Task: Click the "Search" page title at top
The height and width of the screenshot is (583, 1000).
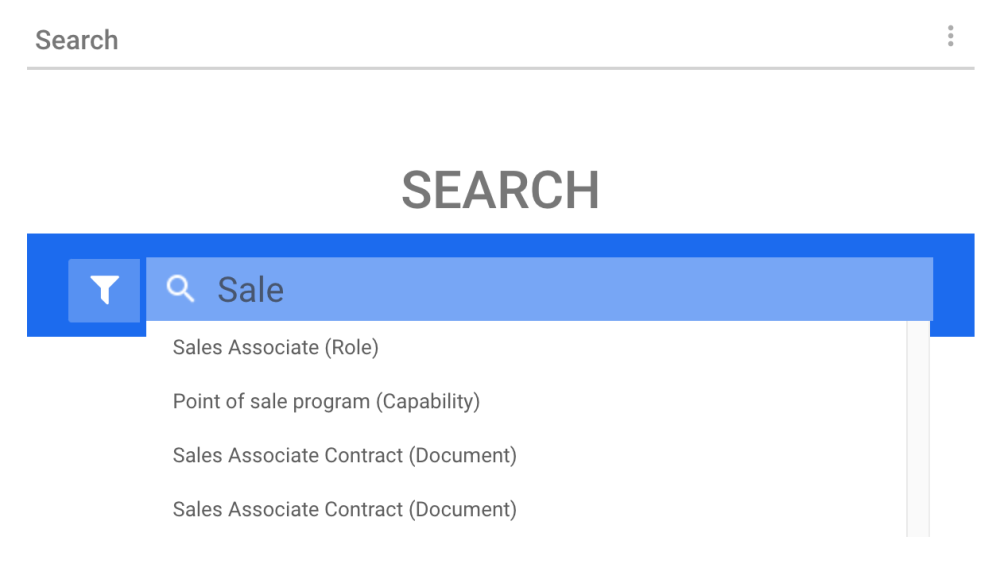Action: (x=77, y=41)
